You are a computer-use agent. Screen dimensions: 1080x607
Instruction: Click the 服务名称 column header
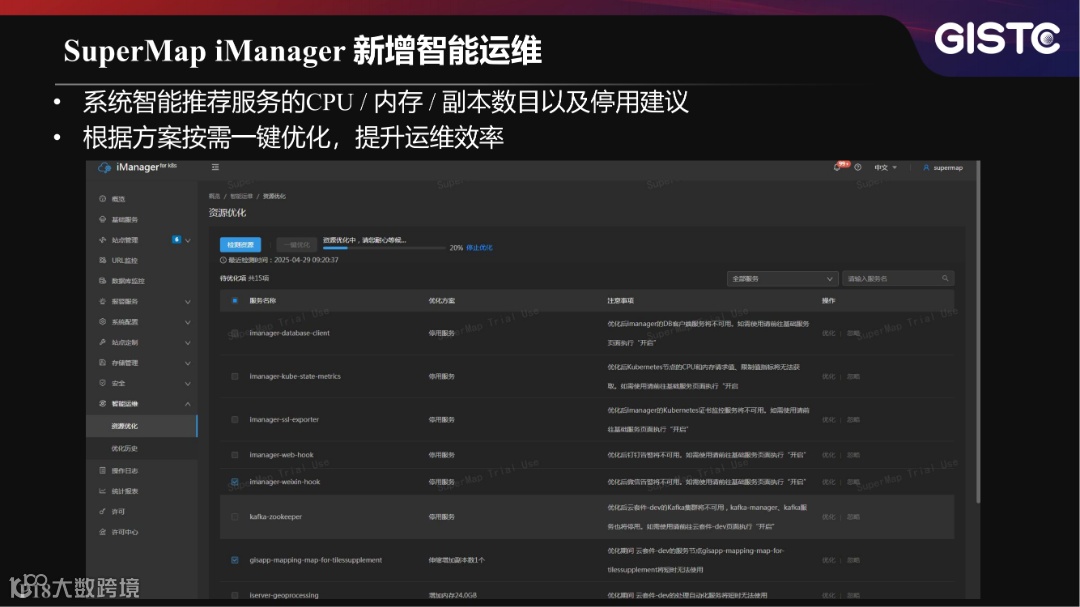[262, 301]
